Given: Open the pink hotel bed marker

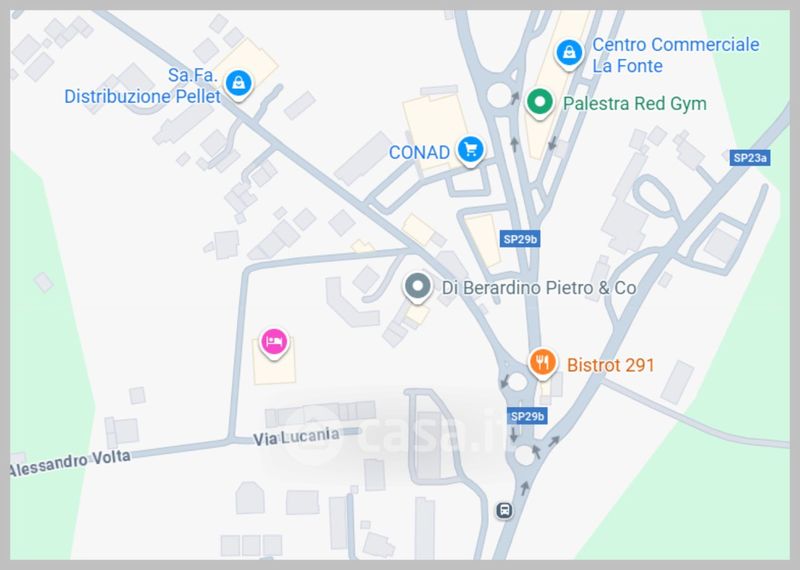Looking at the screenshot, I should 274,343.
